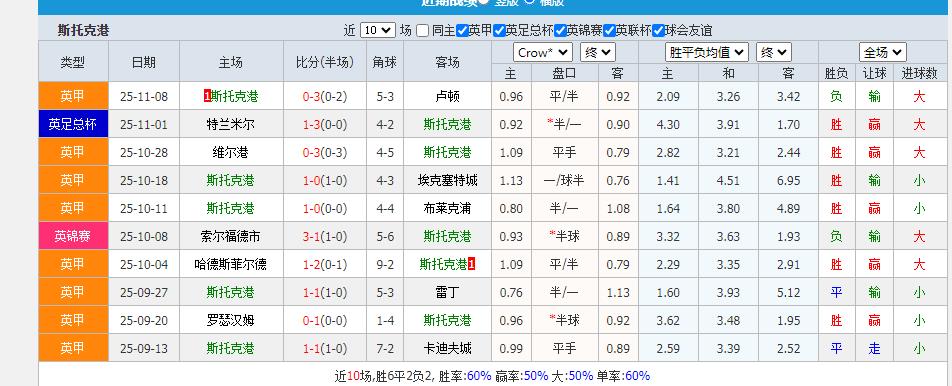
Task: Toggle the 英联杯 filter checkbox
Action: [x=609, y=30]
